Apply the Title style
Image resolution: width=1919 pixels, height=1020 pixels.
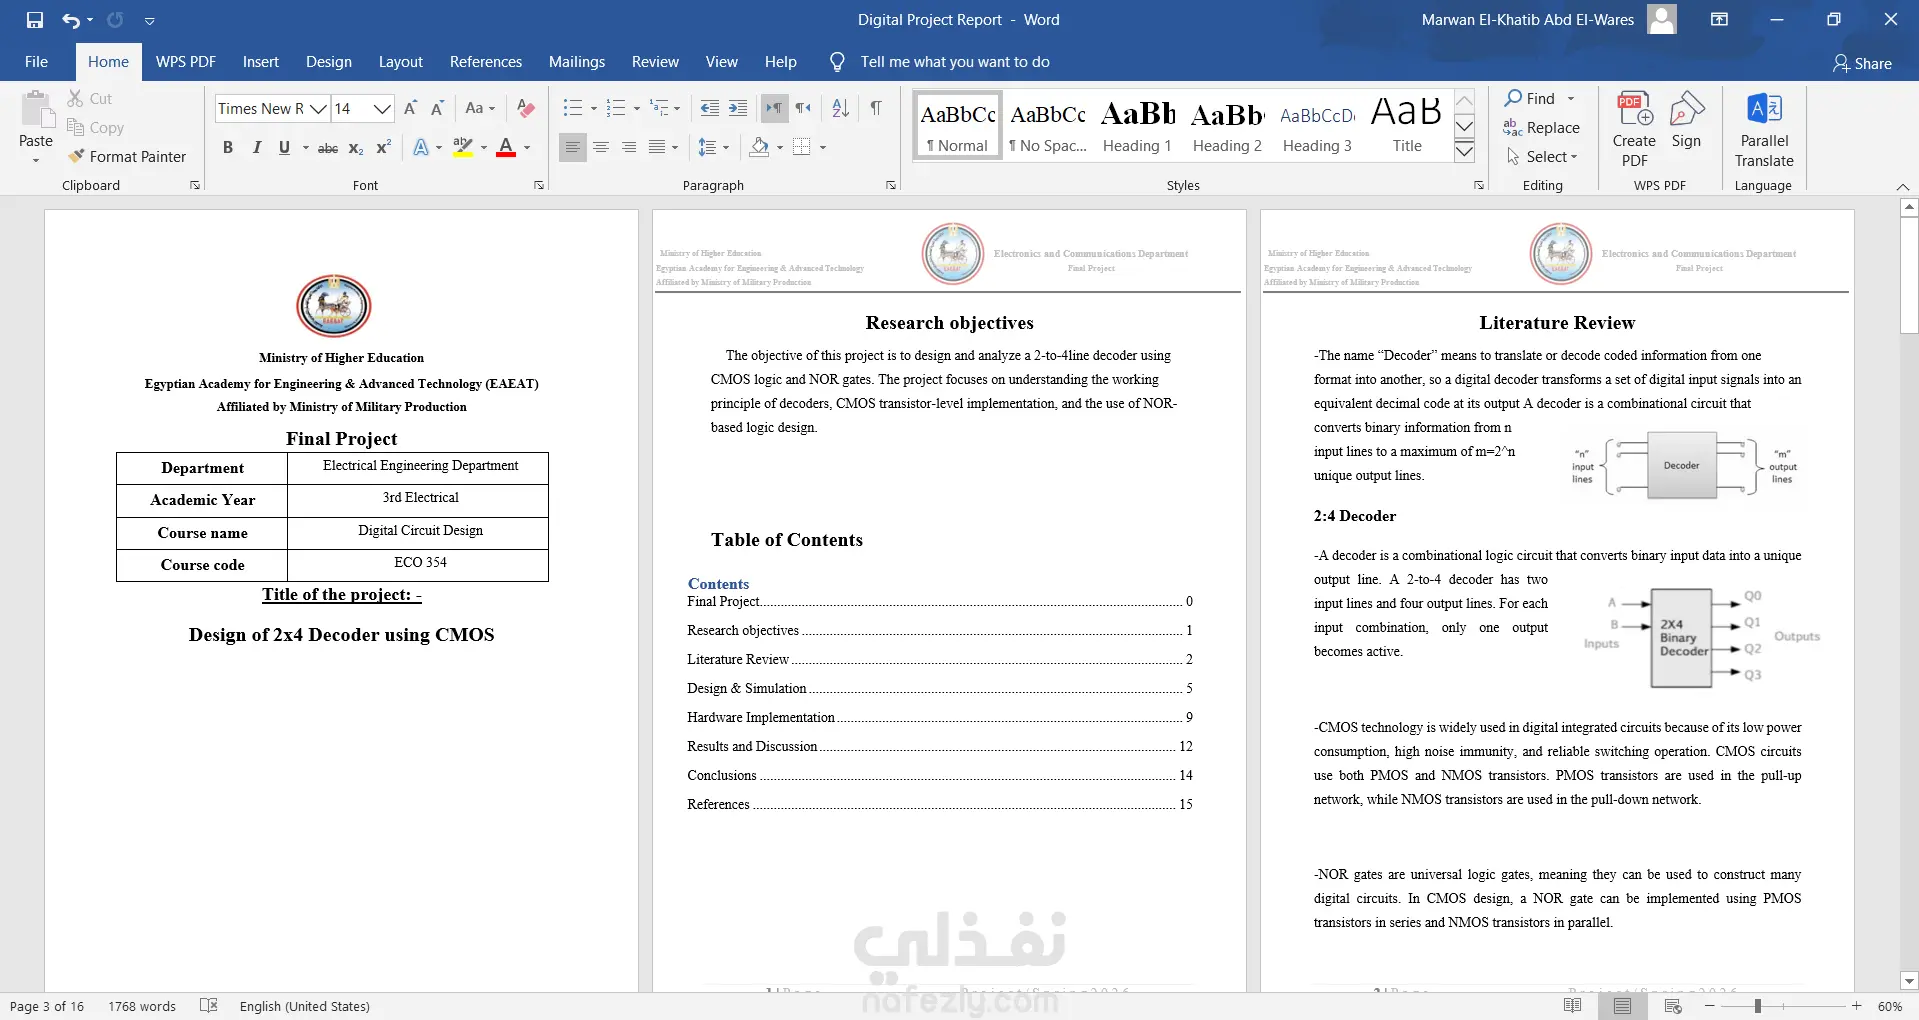(x=1407, y=125)
